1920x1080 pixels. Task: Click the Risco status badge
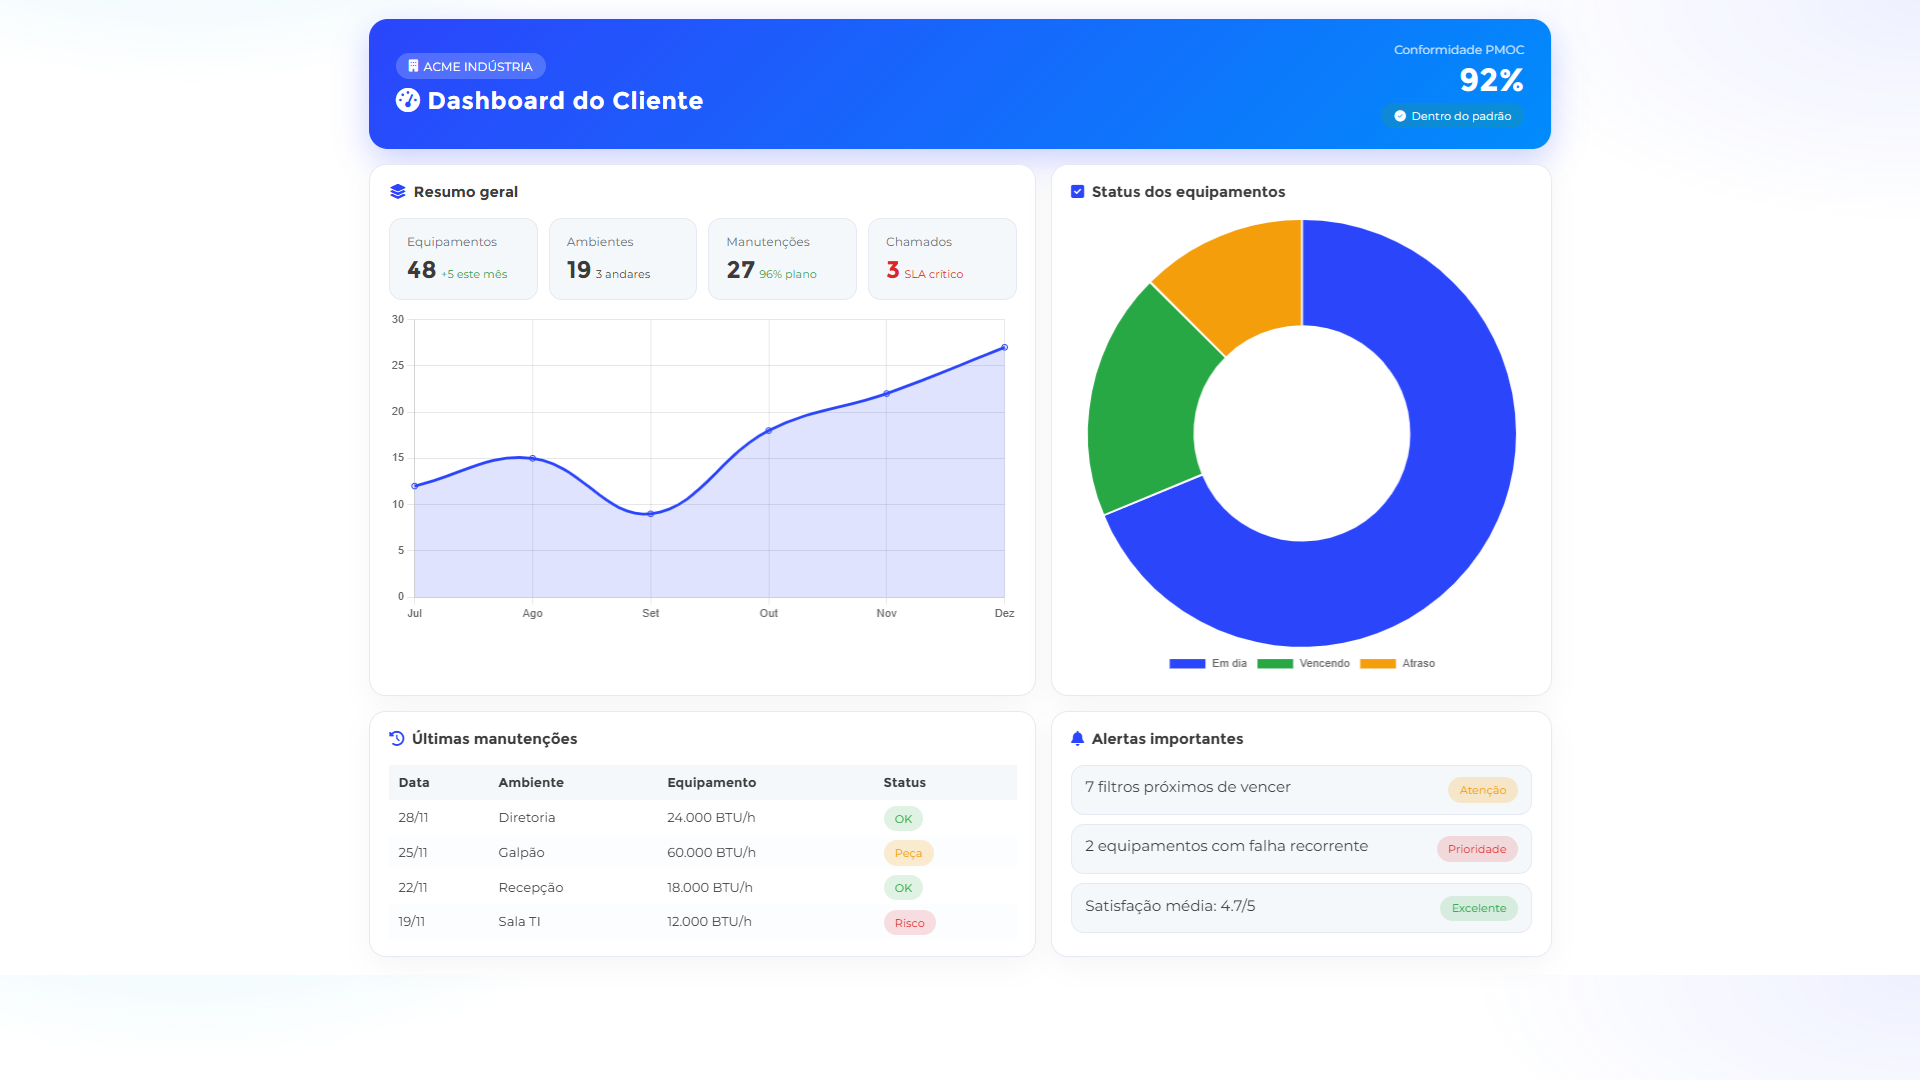(909, 923)
